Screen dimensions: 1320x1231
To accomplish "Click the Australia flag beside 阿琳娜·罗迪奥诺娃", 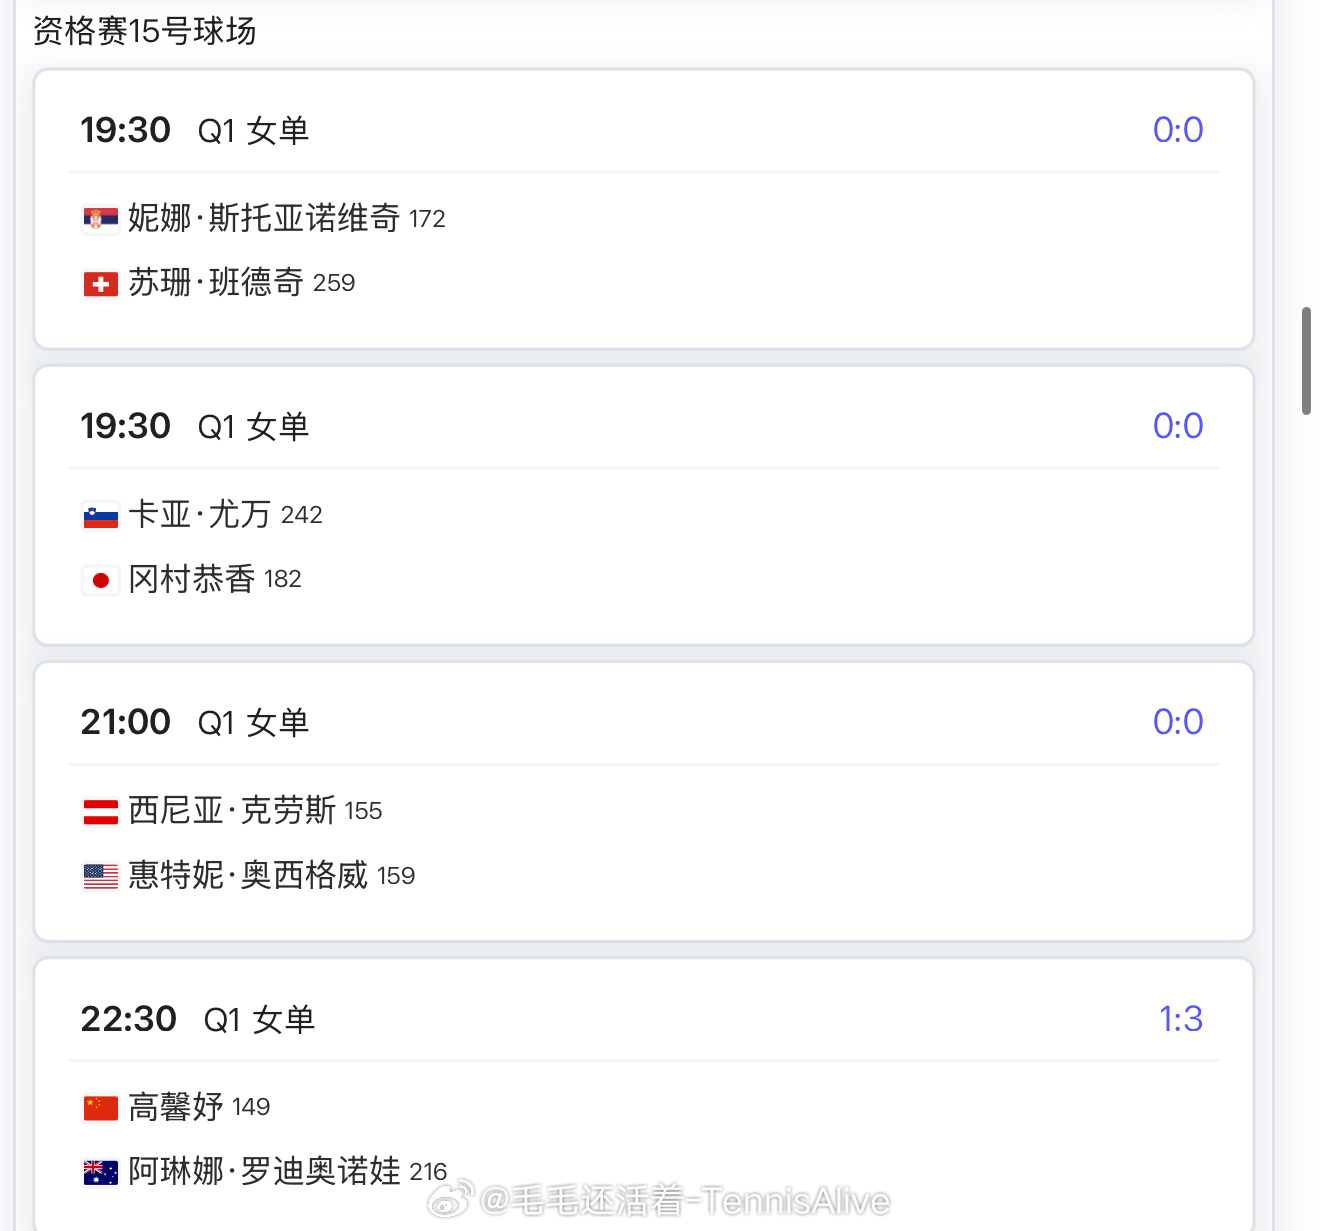I will pyautogui.click(x=100, y=1172).
